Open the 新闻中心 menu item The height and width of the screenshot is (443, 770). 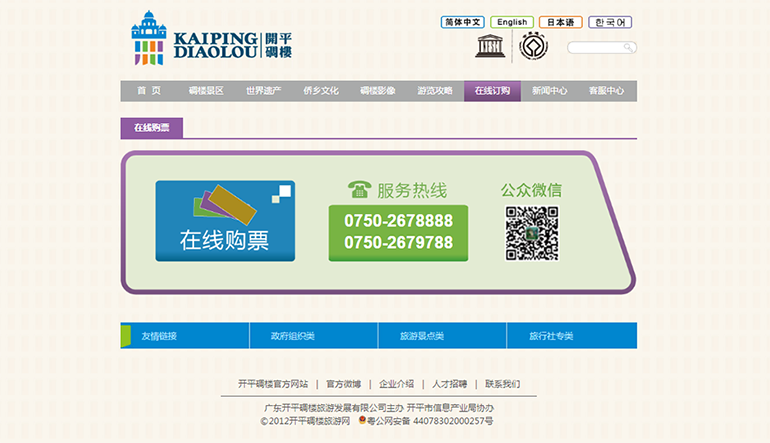click(x=550, y=91)
